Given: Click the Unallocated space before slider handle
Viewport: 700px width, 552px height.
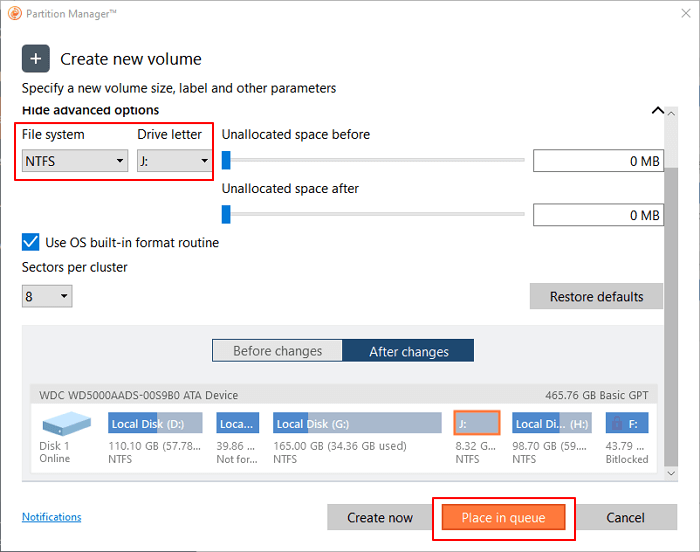Looking at the screenshot, I should (226, 160).
